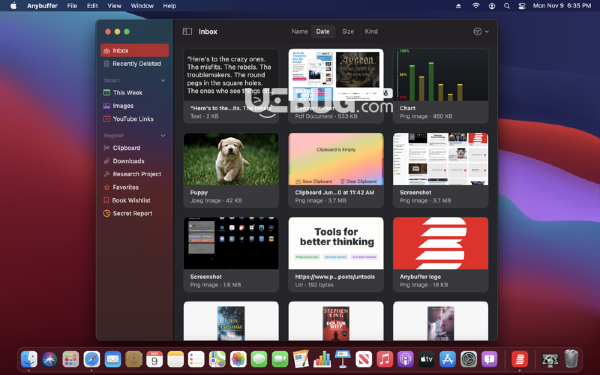This screenshot has width=600, height=375.
Task: Collapse the Regular section in sidebar
Action: 163,135
